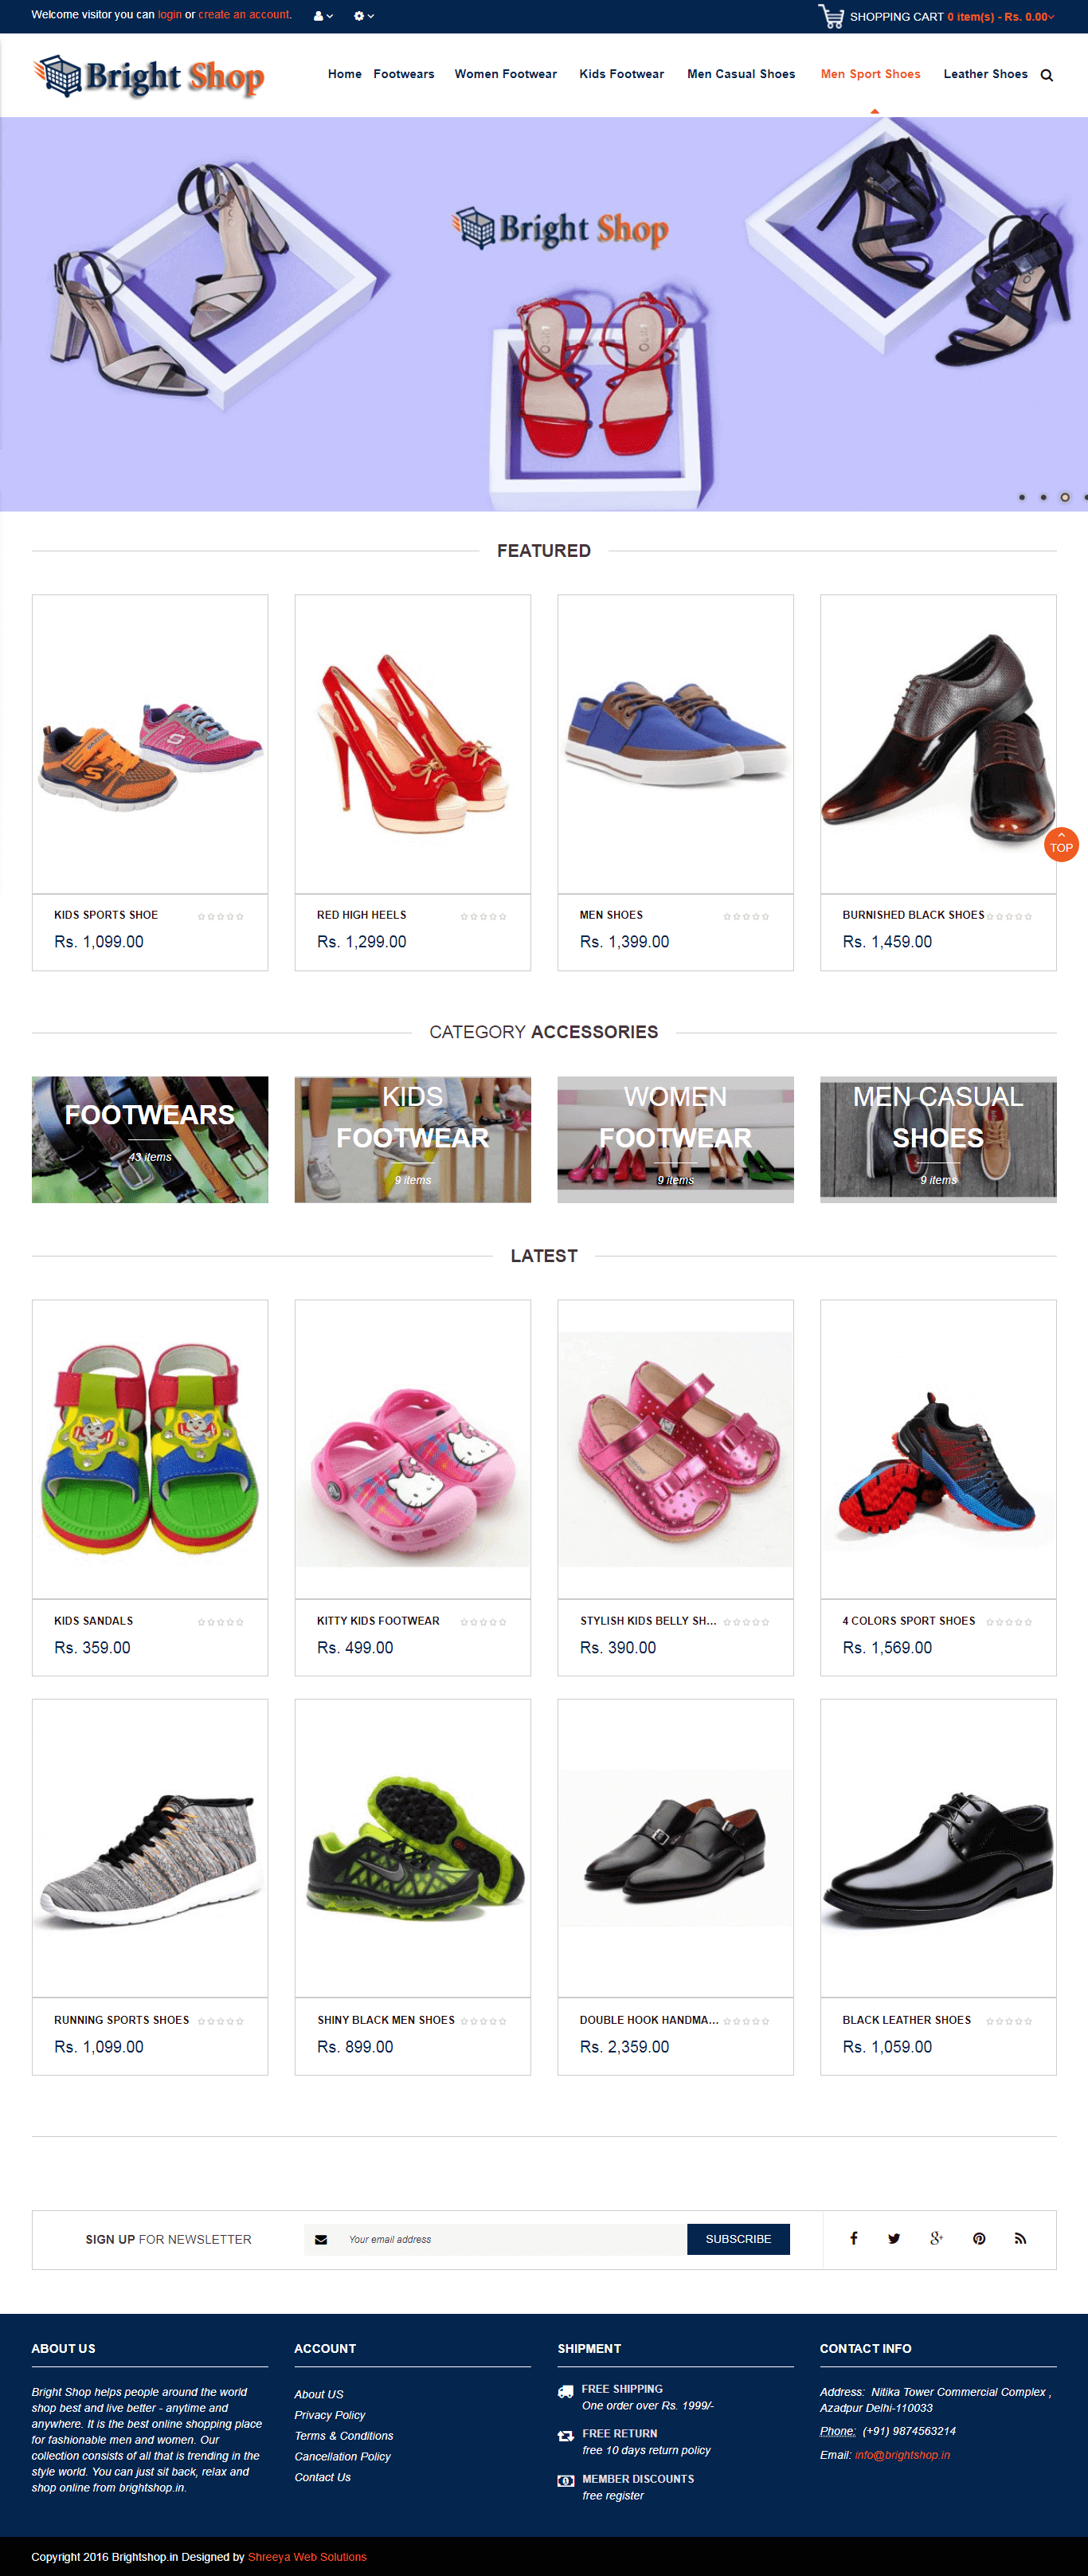1088x2576 pixels.
Task: Select the third banner slide indicator
Action: [1065, 497]
